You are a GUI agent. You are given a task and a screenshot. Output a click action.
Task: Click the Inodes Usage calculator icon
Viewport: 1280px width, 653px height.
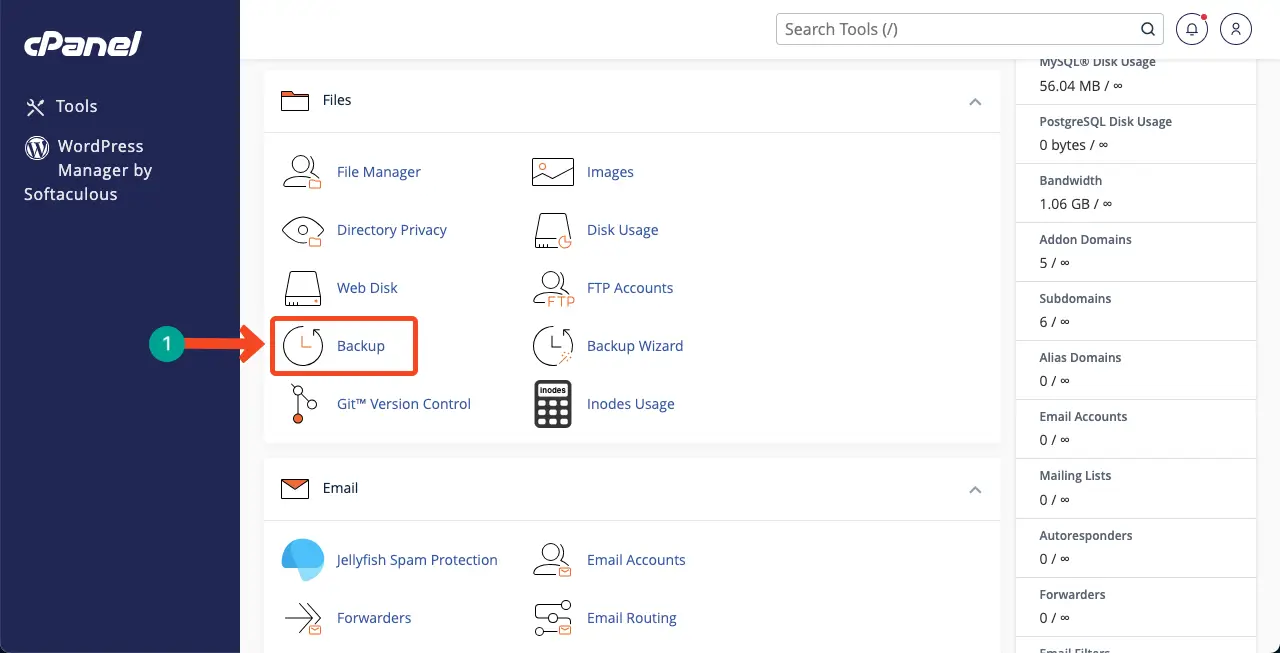point(552,404)
